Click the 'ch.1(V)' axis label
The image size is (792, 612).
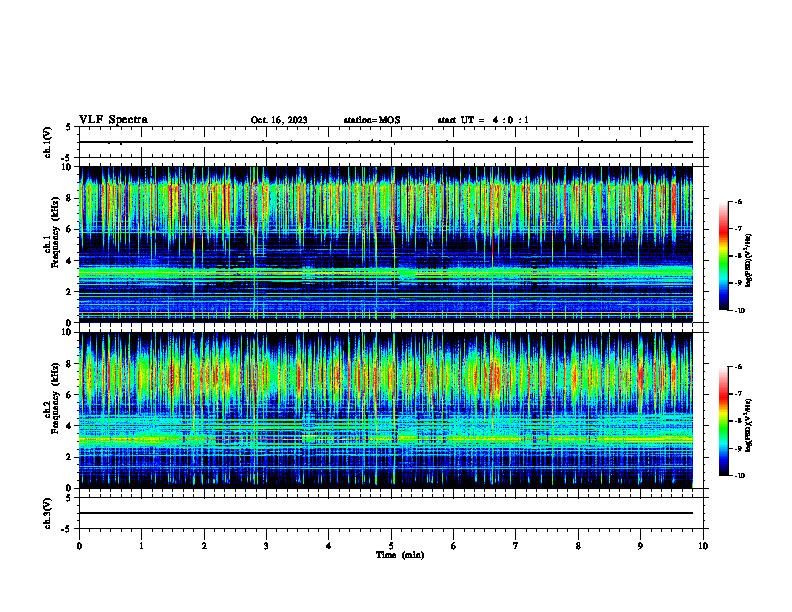pos(48,142)
